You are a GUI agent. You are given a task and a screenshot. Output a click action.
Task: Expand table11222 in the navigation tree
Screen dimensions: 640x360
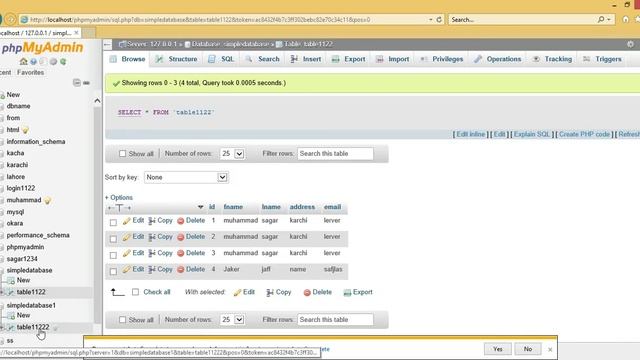(x=2, y=327)
